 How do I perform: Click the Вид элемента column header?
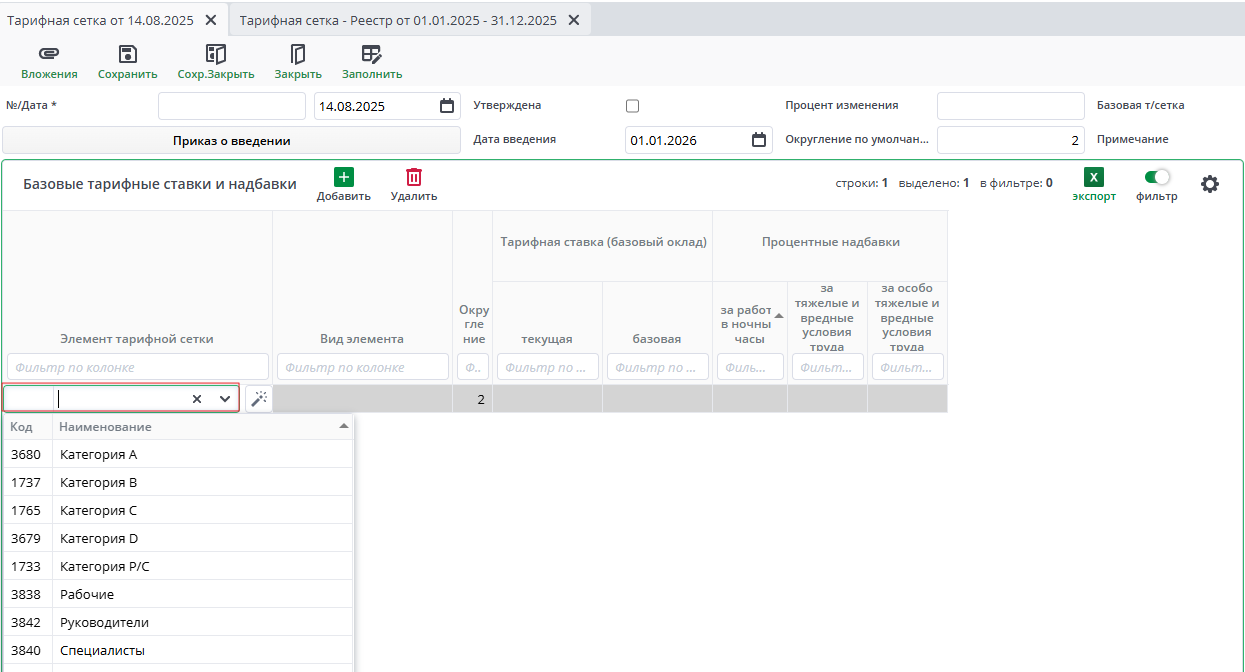click(362, 339)
